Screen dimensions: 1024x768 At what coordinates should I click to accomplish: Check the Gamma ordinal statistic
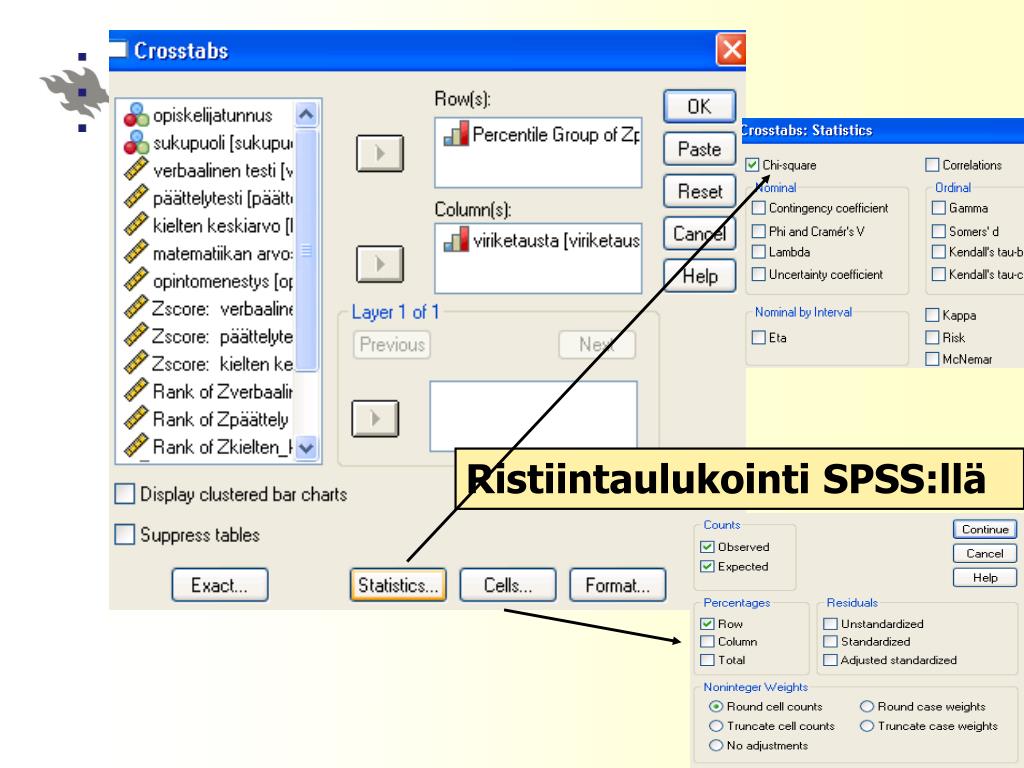(x=939, y=208)
